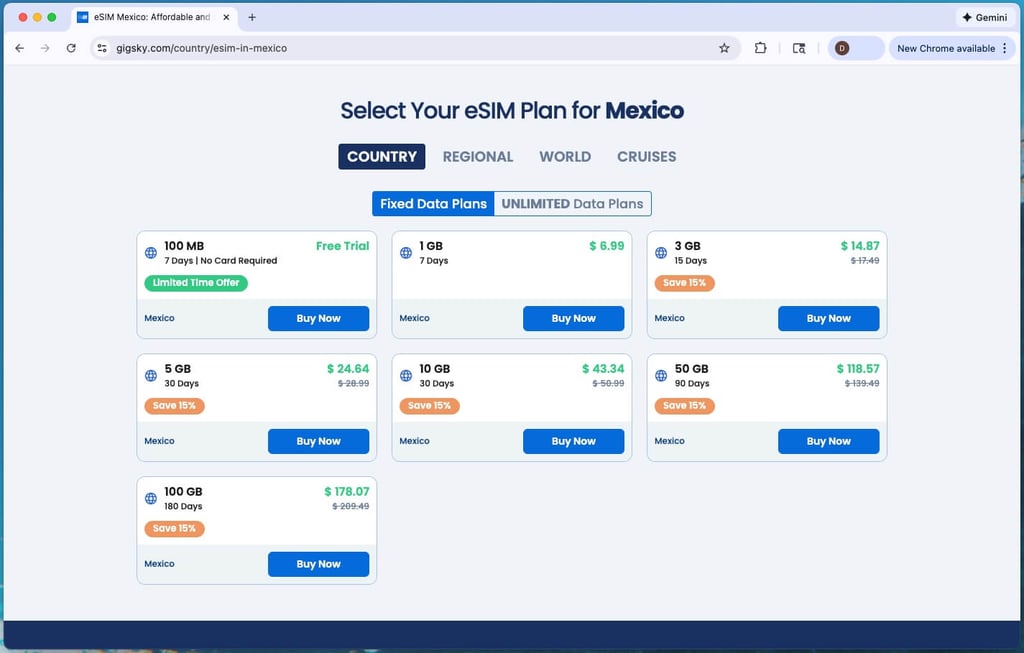Click Save 15% badge on 5 GB plan
Image resolution: width=1024 pixels, height=653 pixels.
pyautogui.click(x=174, y=406)
